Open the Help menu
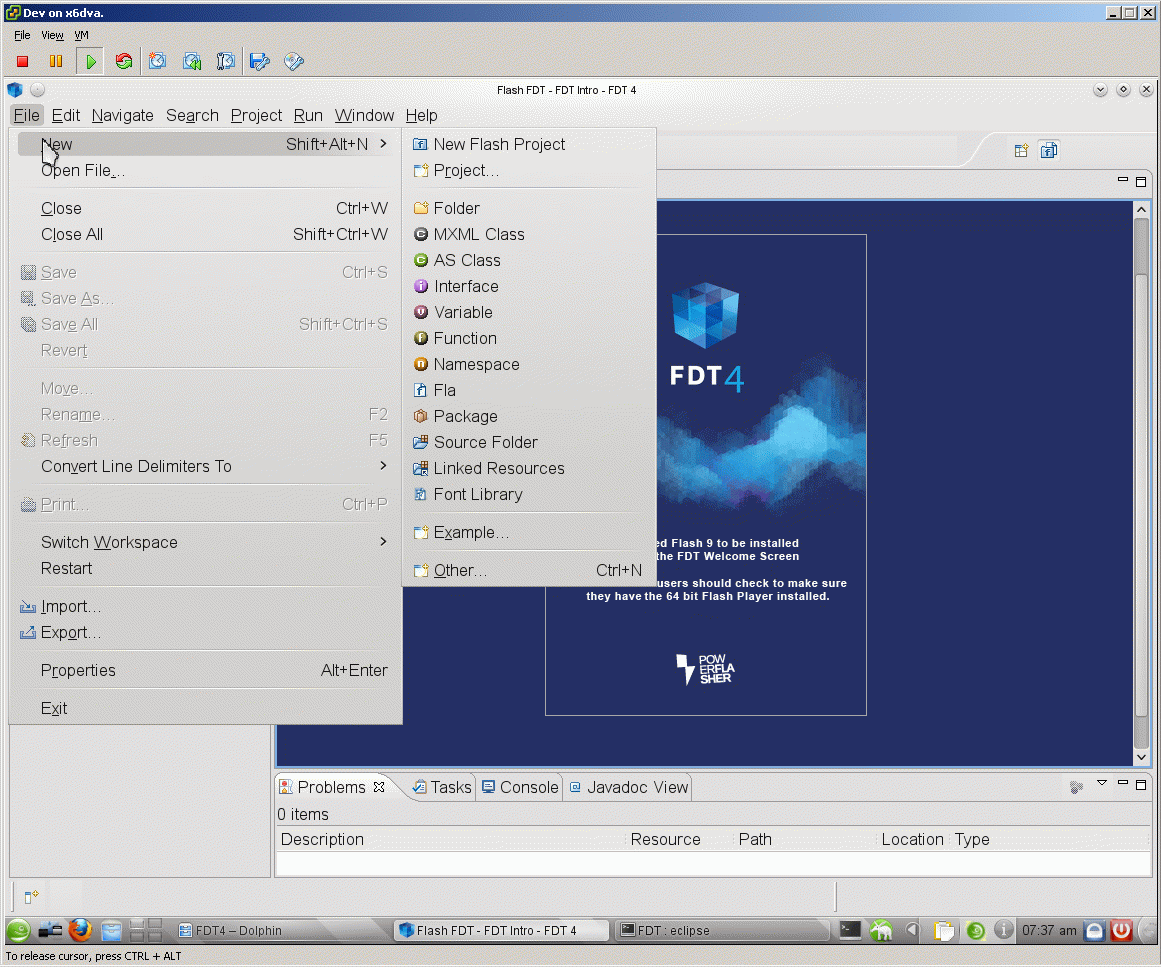Screen dimensions: 1161x967 (x=421, y=116)
